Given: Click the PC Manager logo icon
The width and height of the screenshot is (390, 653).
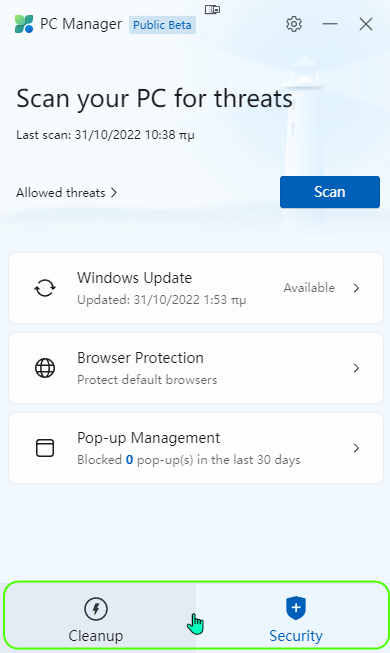Looking at the screenshot, I should click(x=24, y=24).
